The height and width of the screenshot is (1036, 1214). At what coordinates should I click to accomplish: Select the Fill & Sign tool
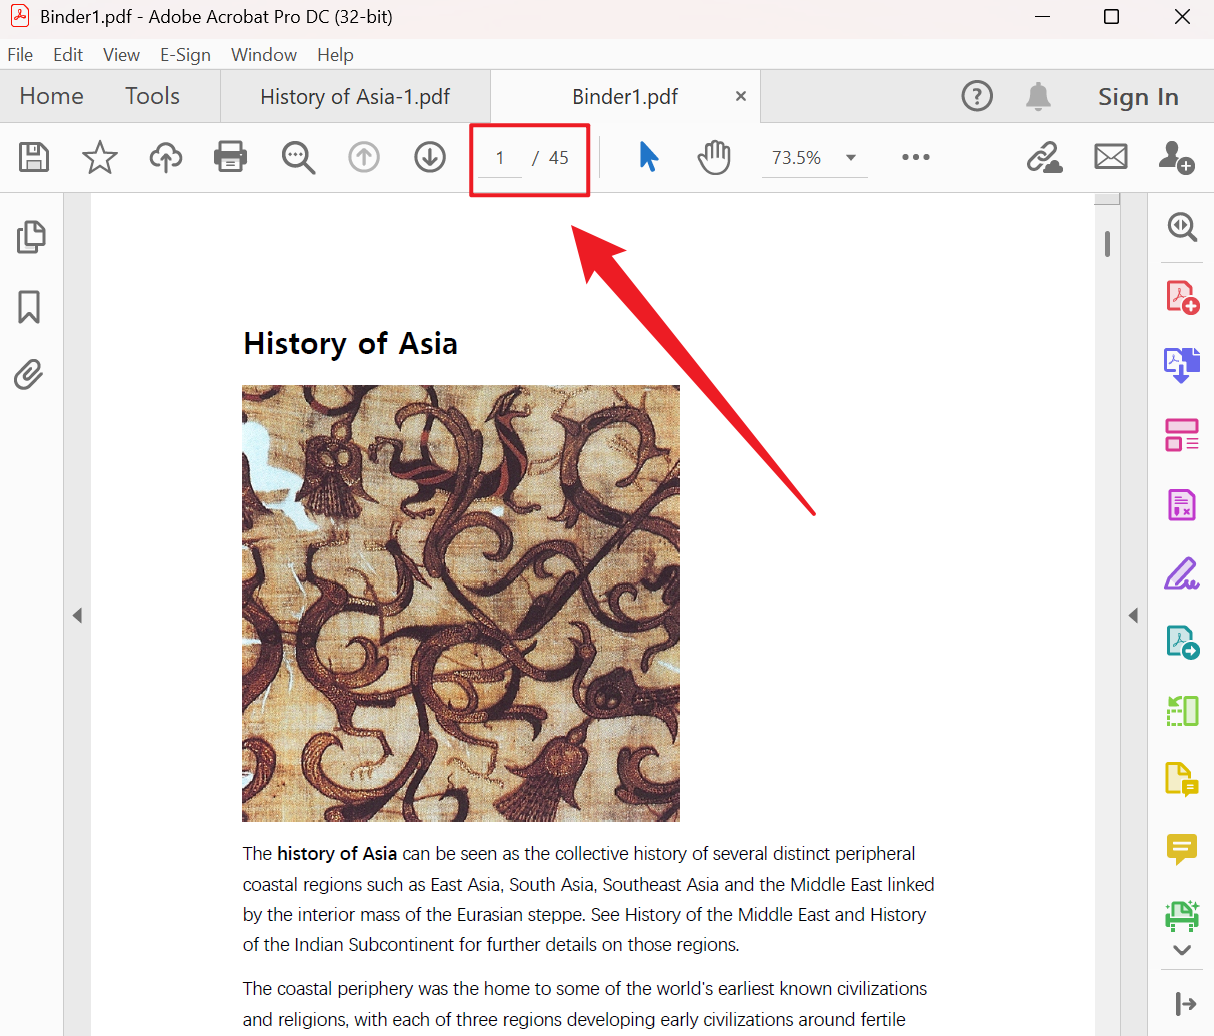click(1182, 573)
